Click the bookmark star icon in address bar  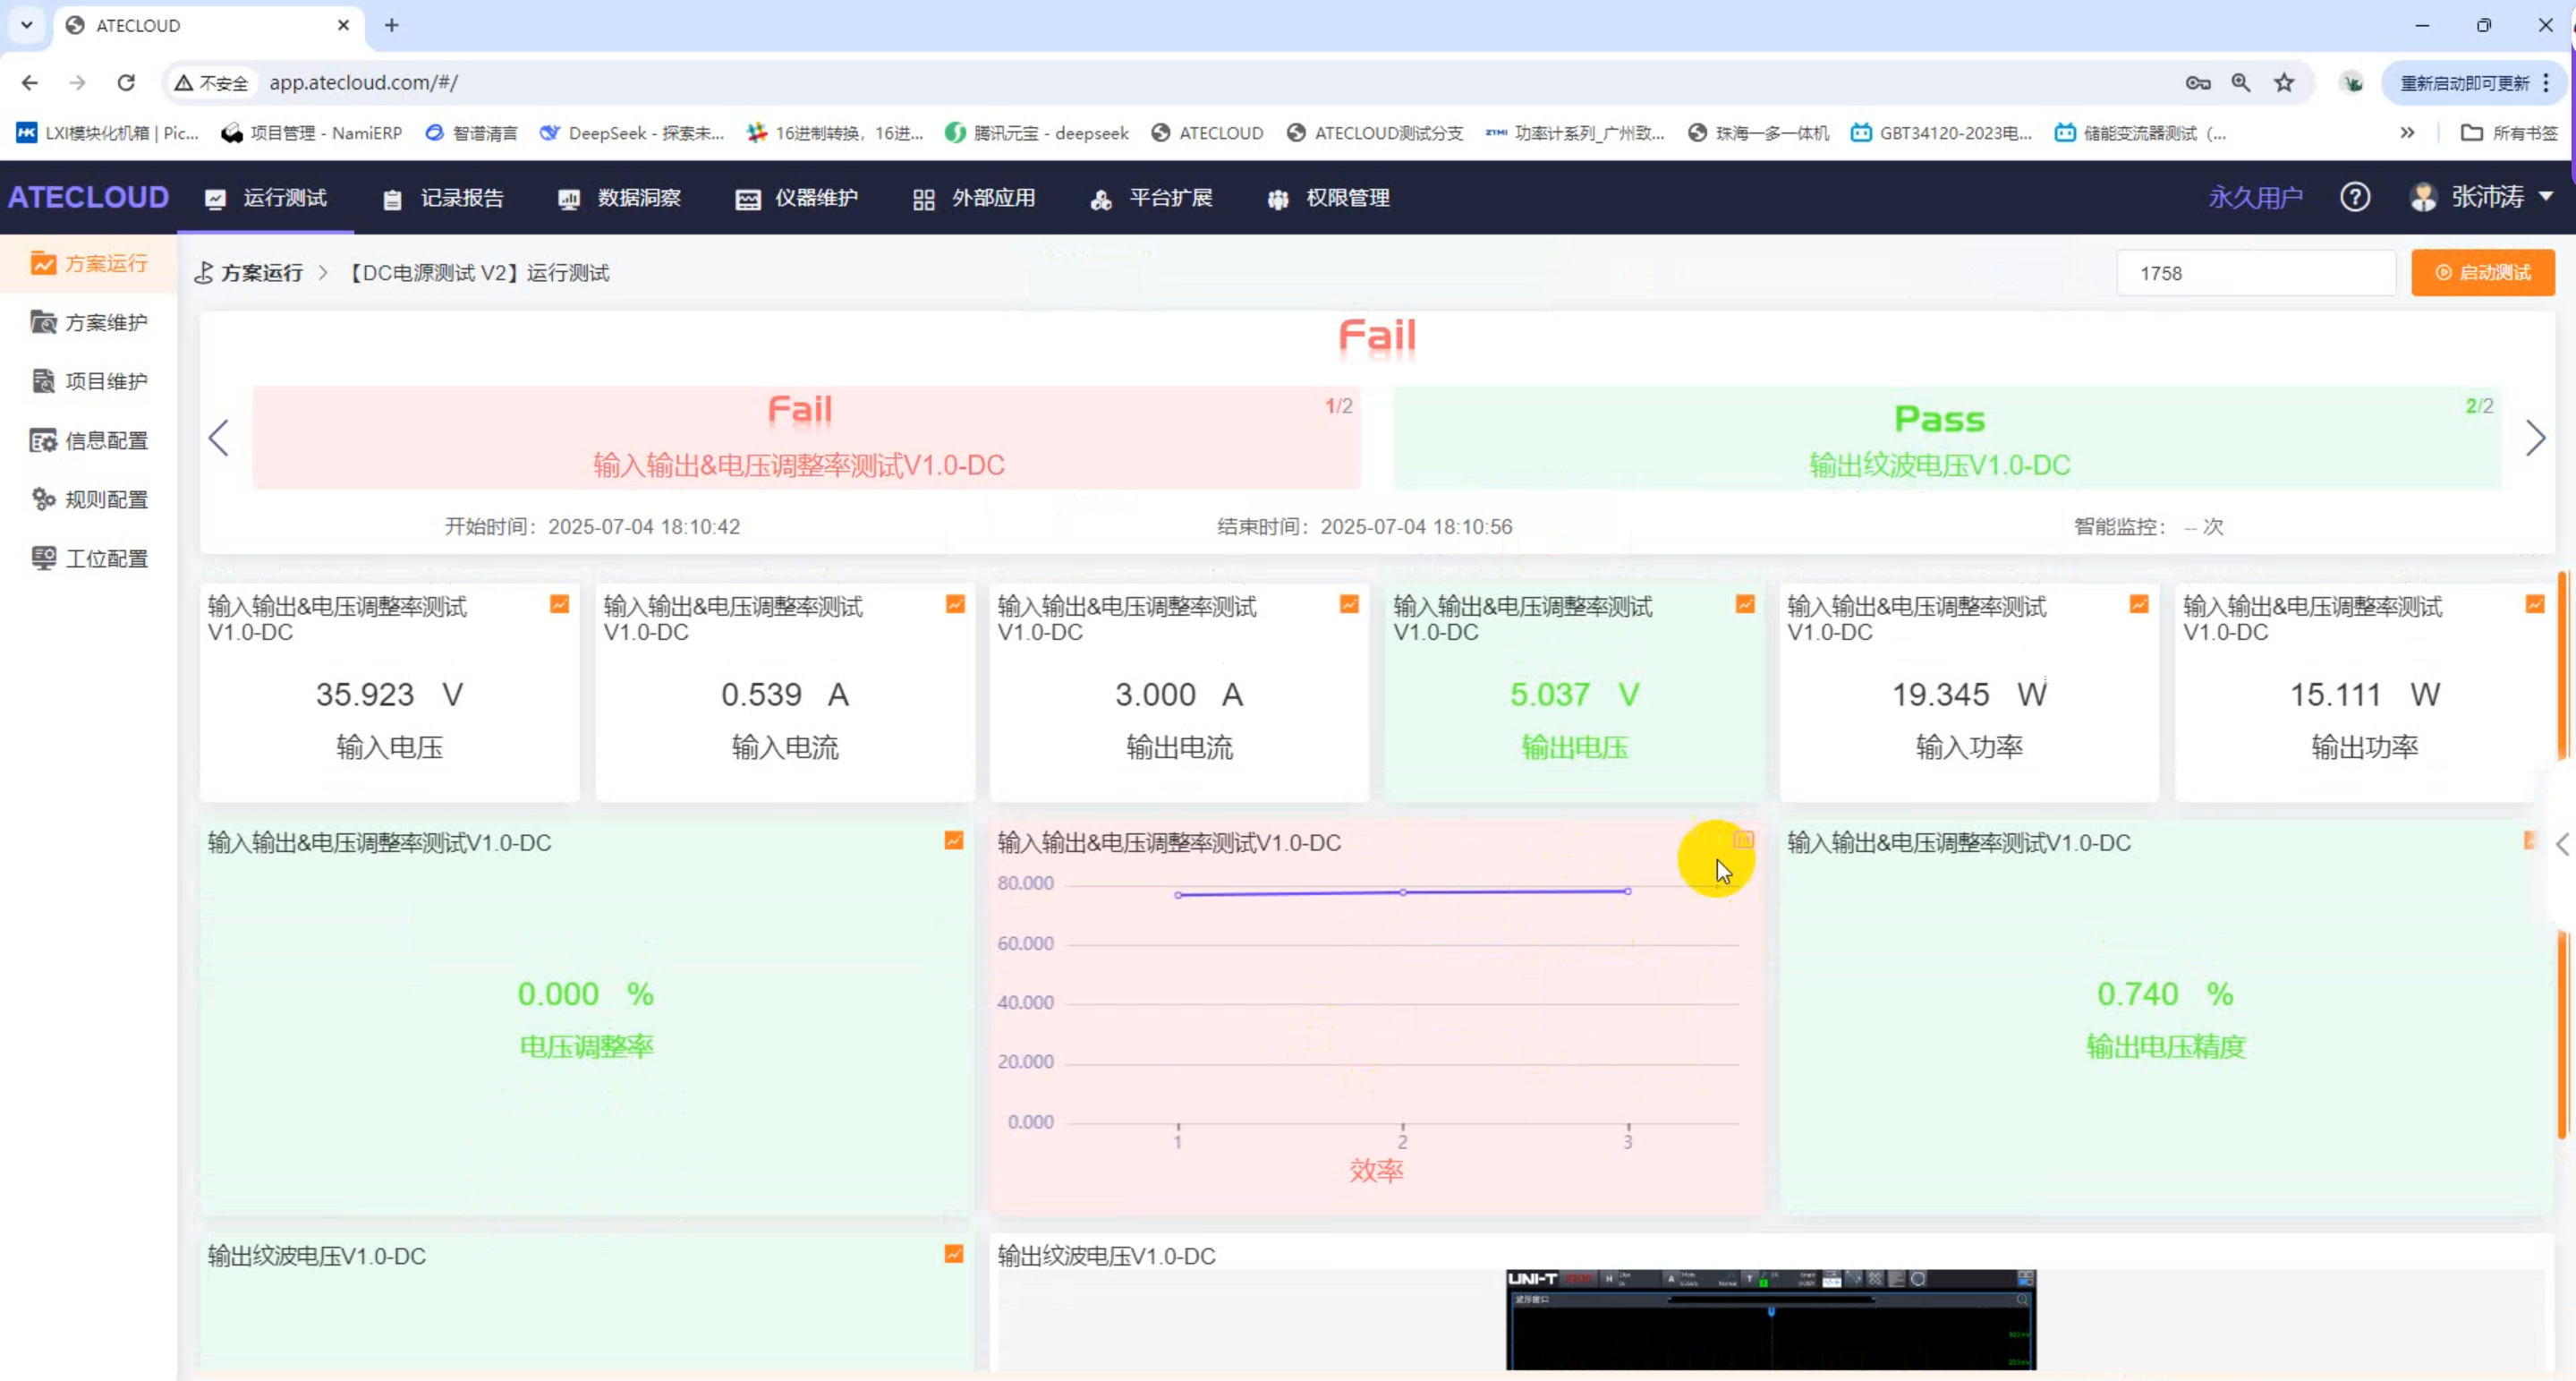(x=2284, y=83)
